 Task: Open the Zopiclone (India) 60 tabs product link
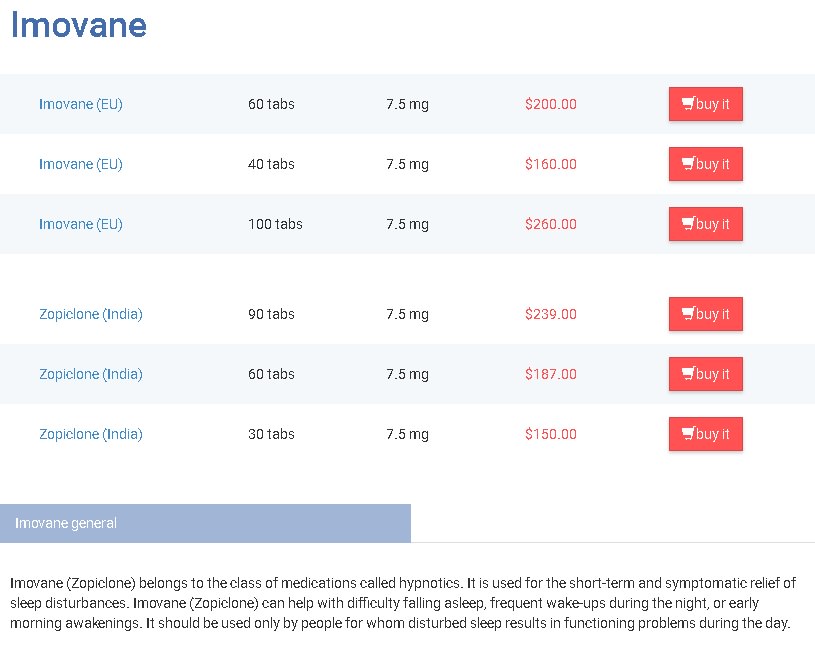pos(91,374)
